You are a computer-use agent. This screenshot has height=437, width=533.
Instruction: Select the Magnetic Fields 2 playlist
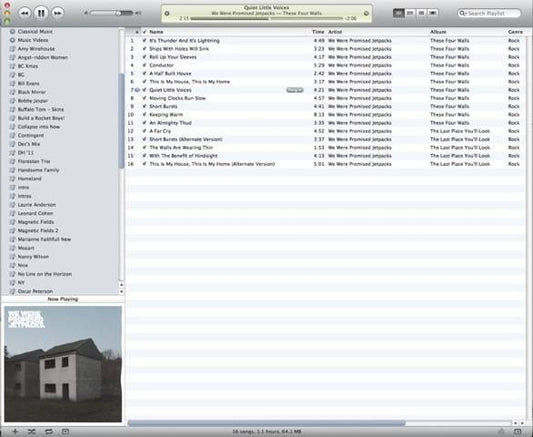(x=38, y=230)
